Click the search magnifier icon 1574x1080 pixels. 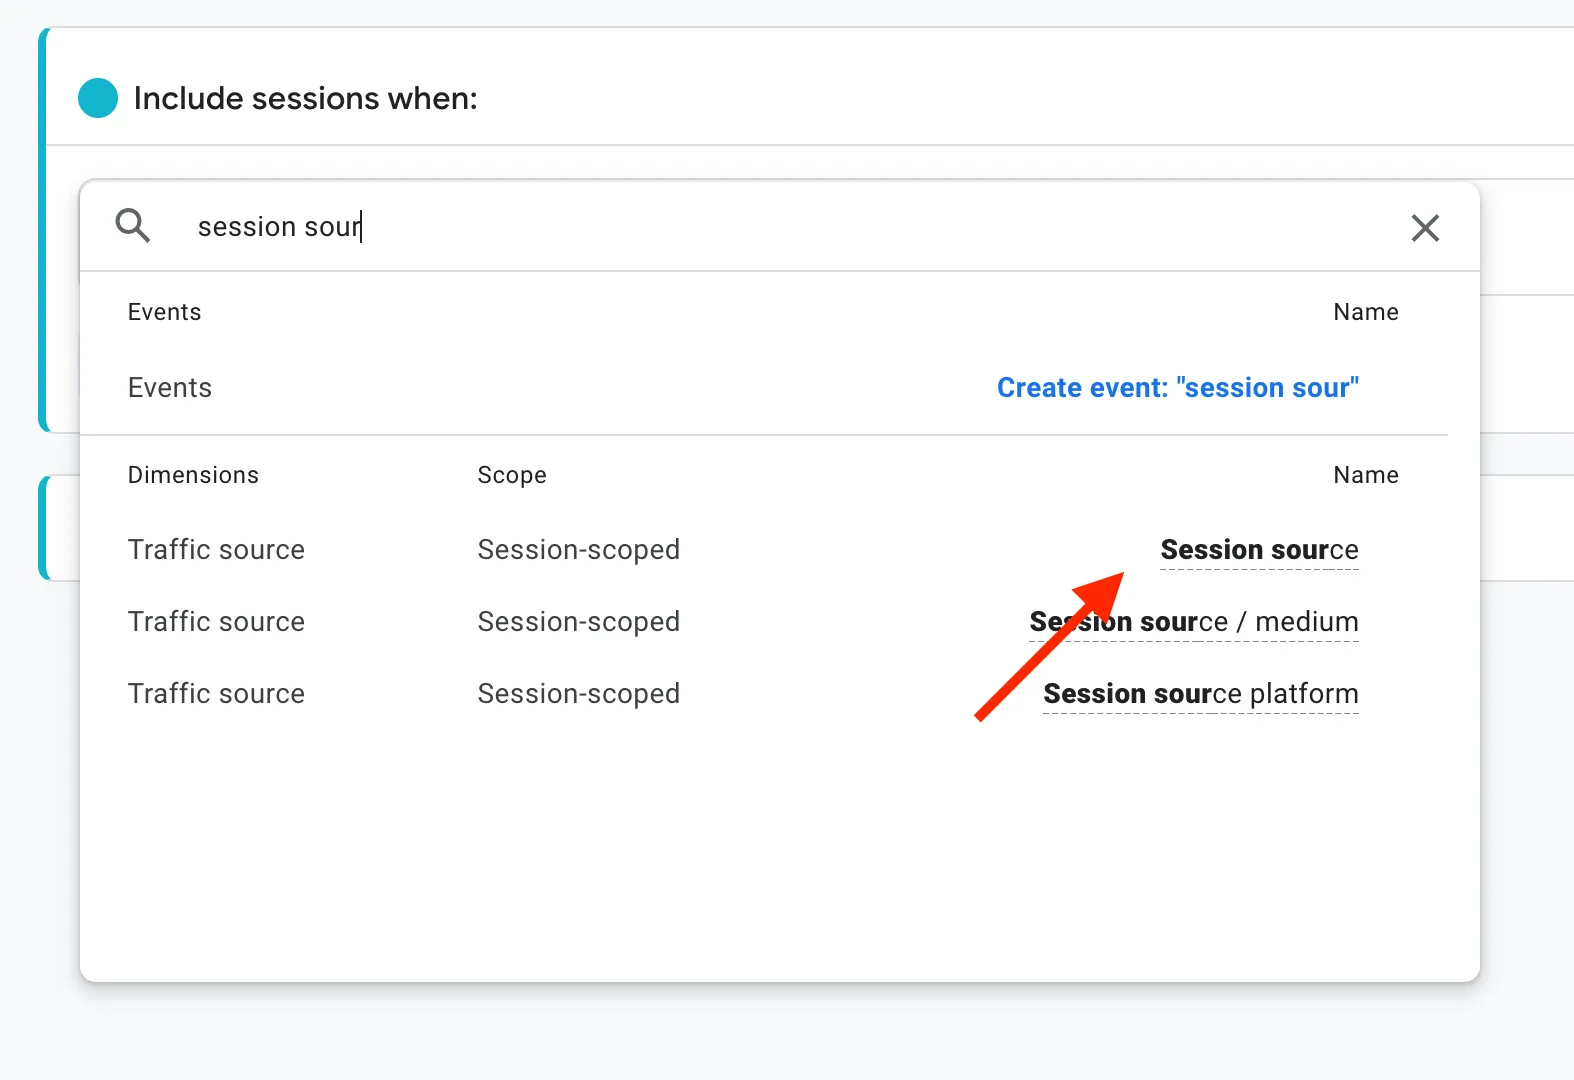click(x=133, y=226)
